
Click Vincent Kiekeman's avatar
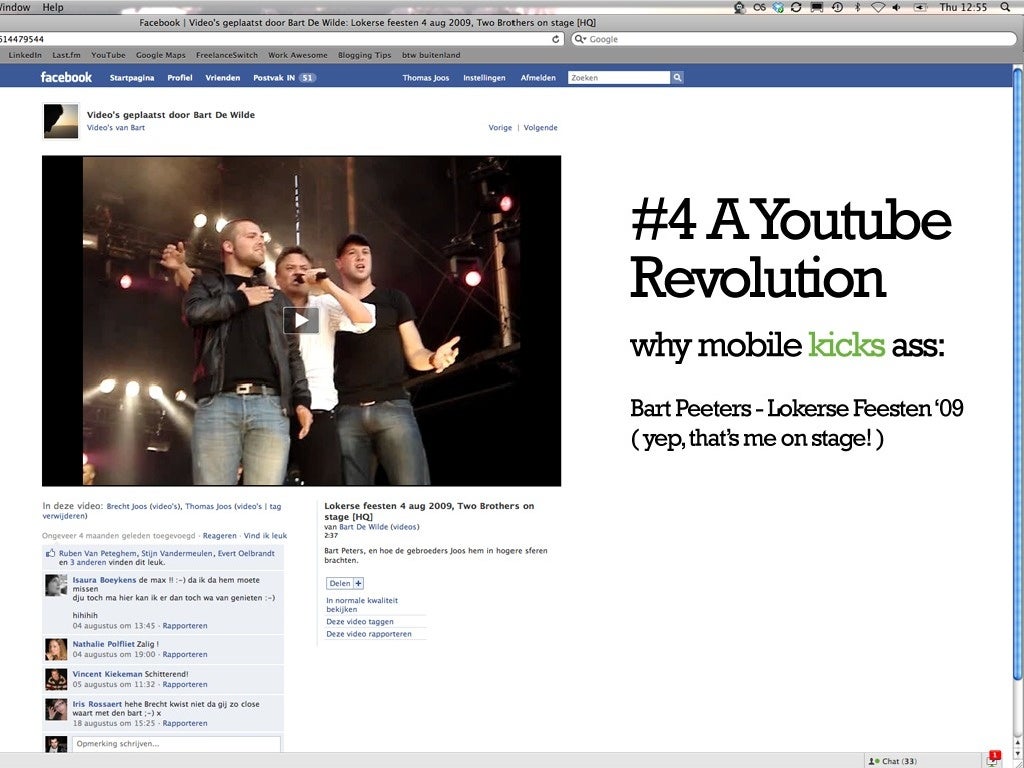coord(56,679)
